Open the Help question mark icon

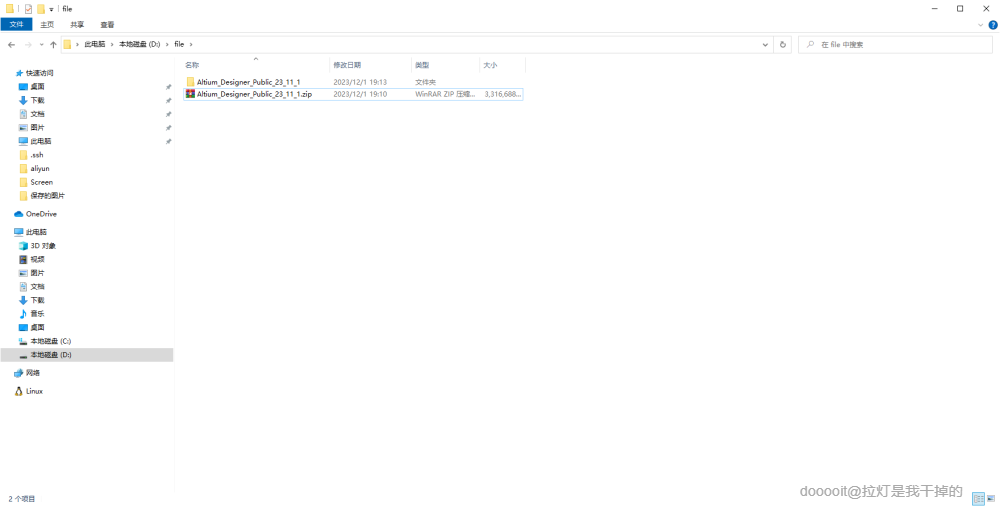(x=992, y=25)
